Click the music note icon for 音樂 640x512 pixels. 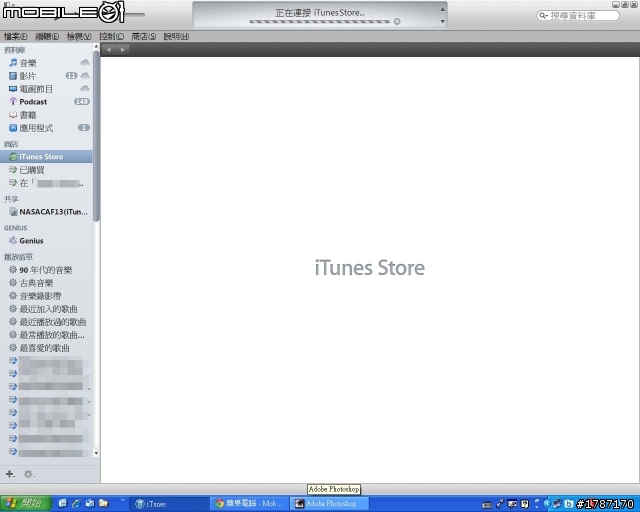tap(13, 62)
